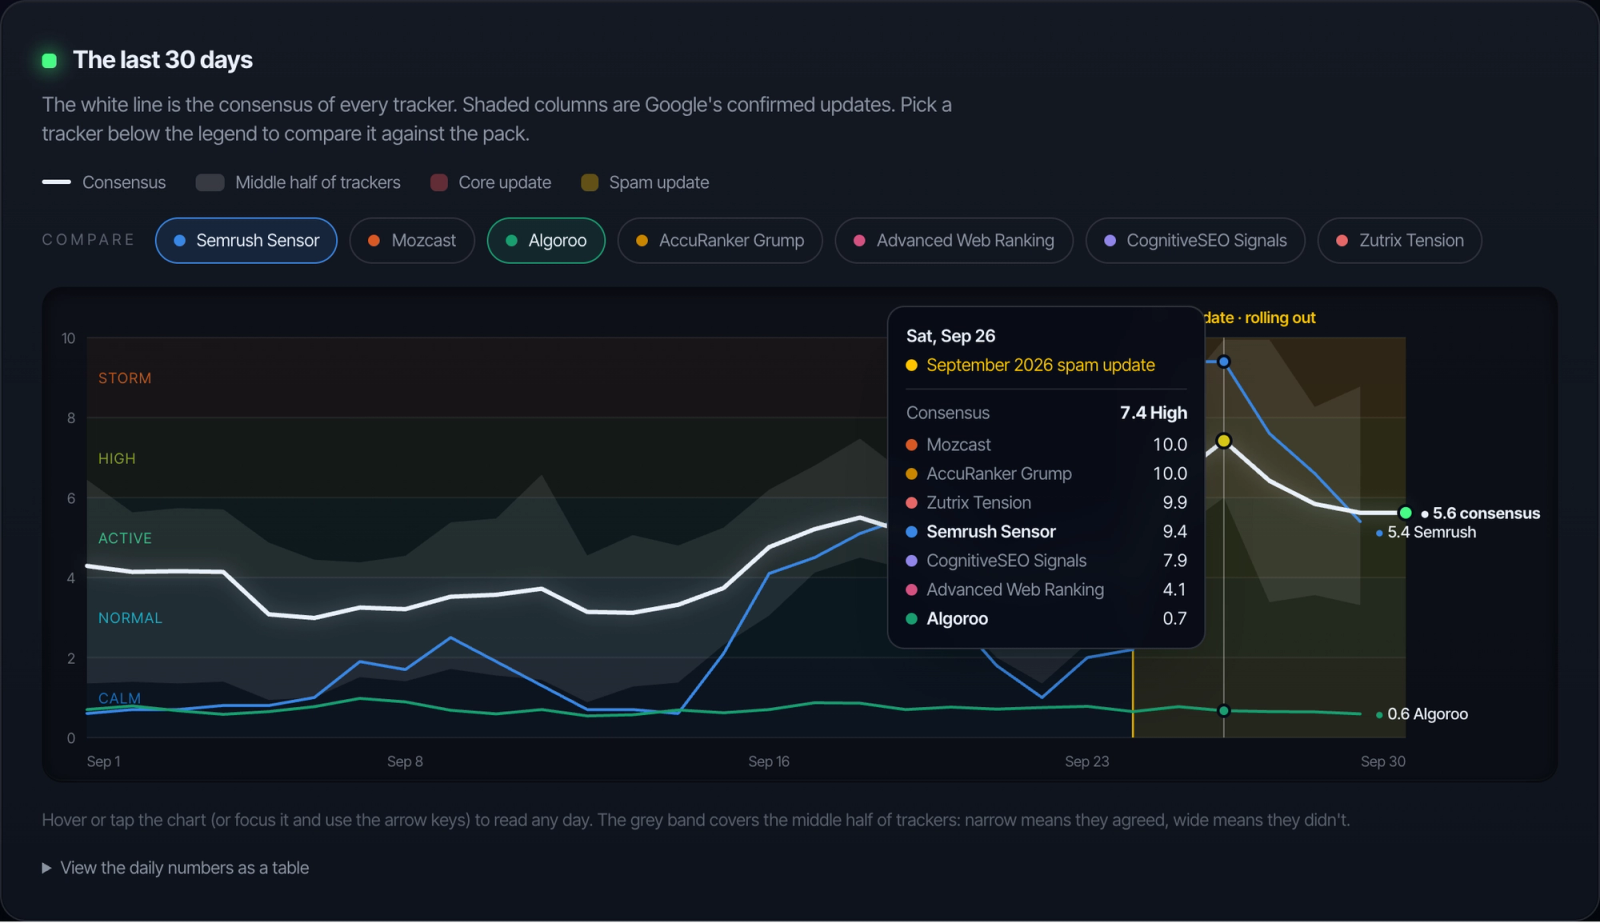This screenshot has width=1600, height=923.
Task: Click the white Consensus legend swatch
Action: (x=56, y=182)
